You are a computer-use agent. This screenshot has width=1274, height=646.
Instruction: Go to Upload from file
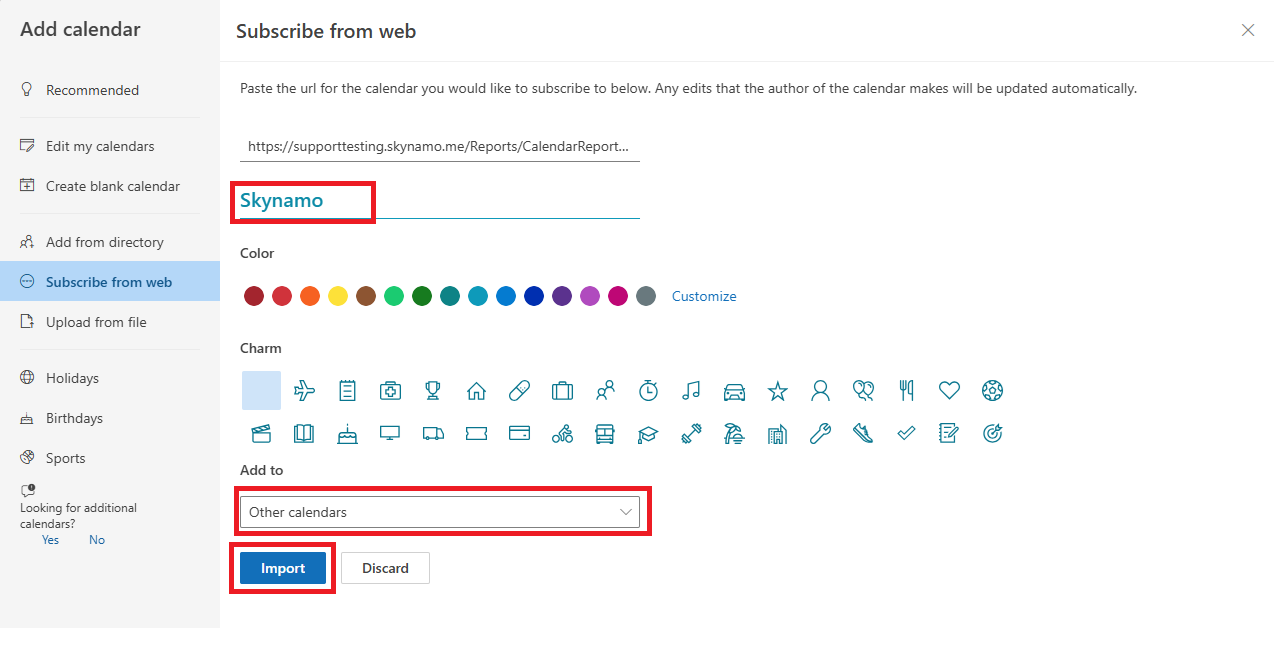[96, 322]
